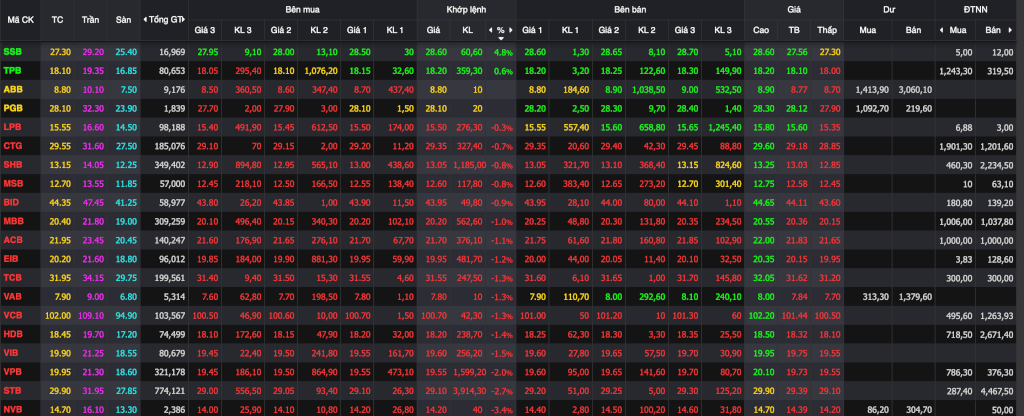Open the HDB stock ticker
Viewport: 1024px width, 416px height.
[12, 335]
